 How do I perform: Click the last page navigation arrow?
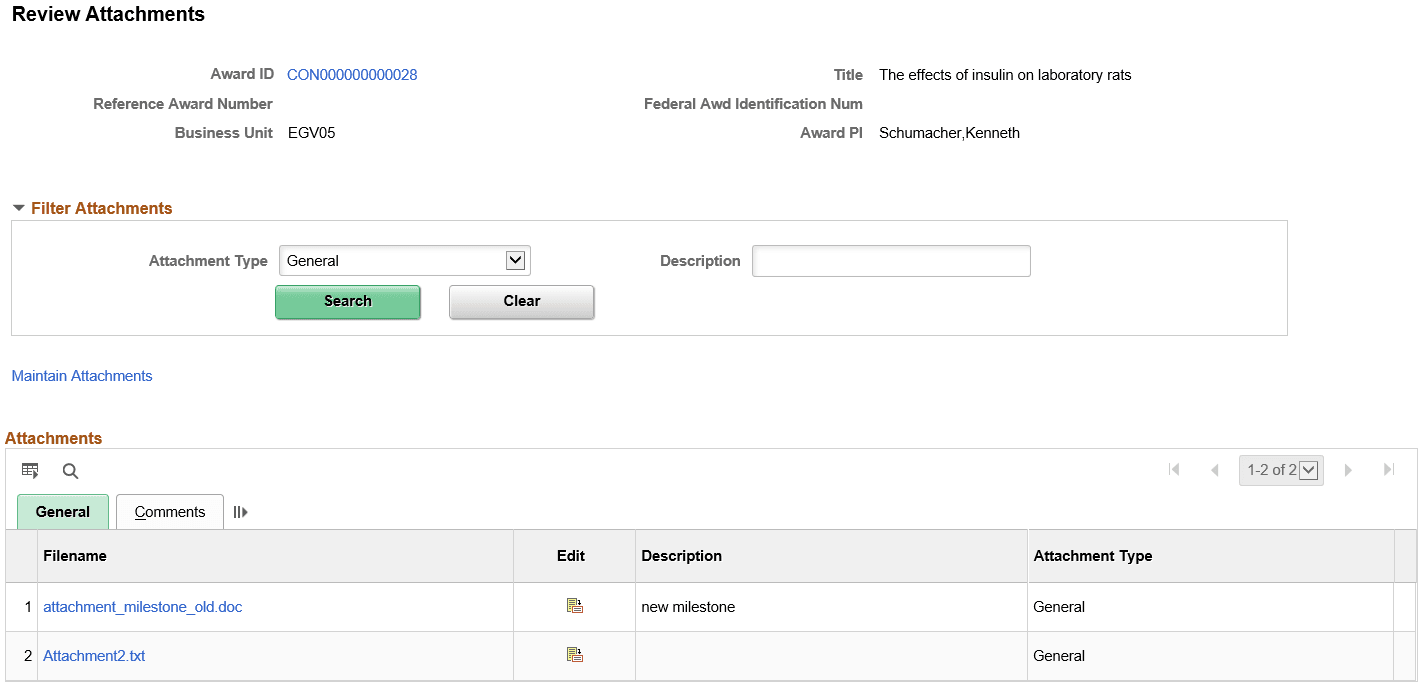click(x=1388, y=469)
